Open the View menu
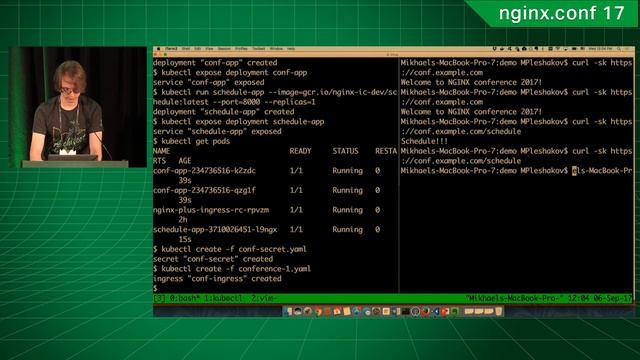The image size is (640, 360). pyautogui.click(x=209, y=49)
